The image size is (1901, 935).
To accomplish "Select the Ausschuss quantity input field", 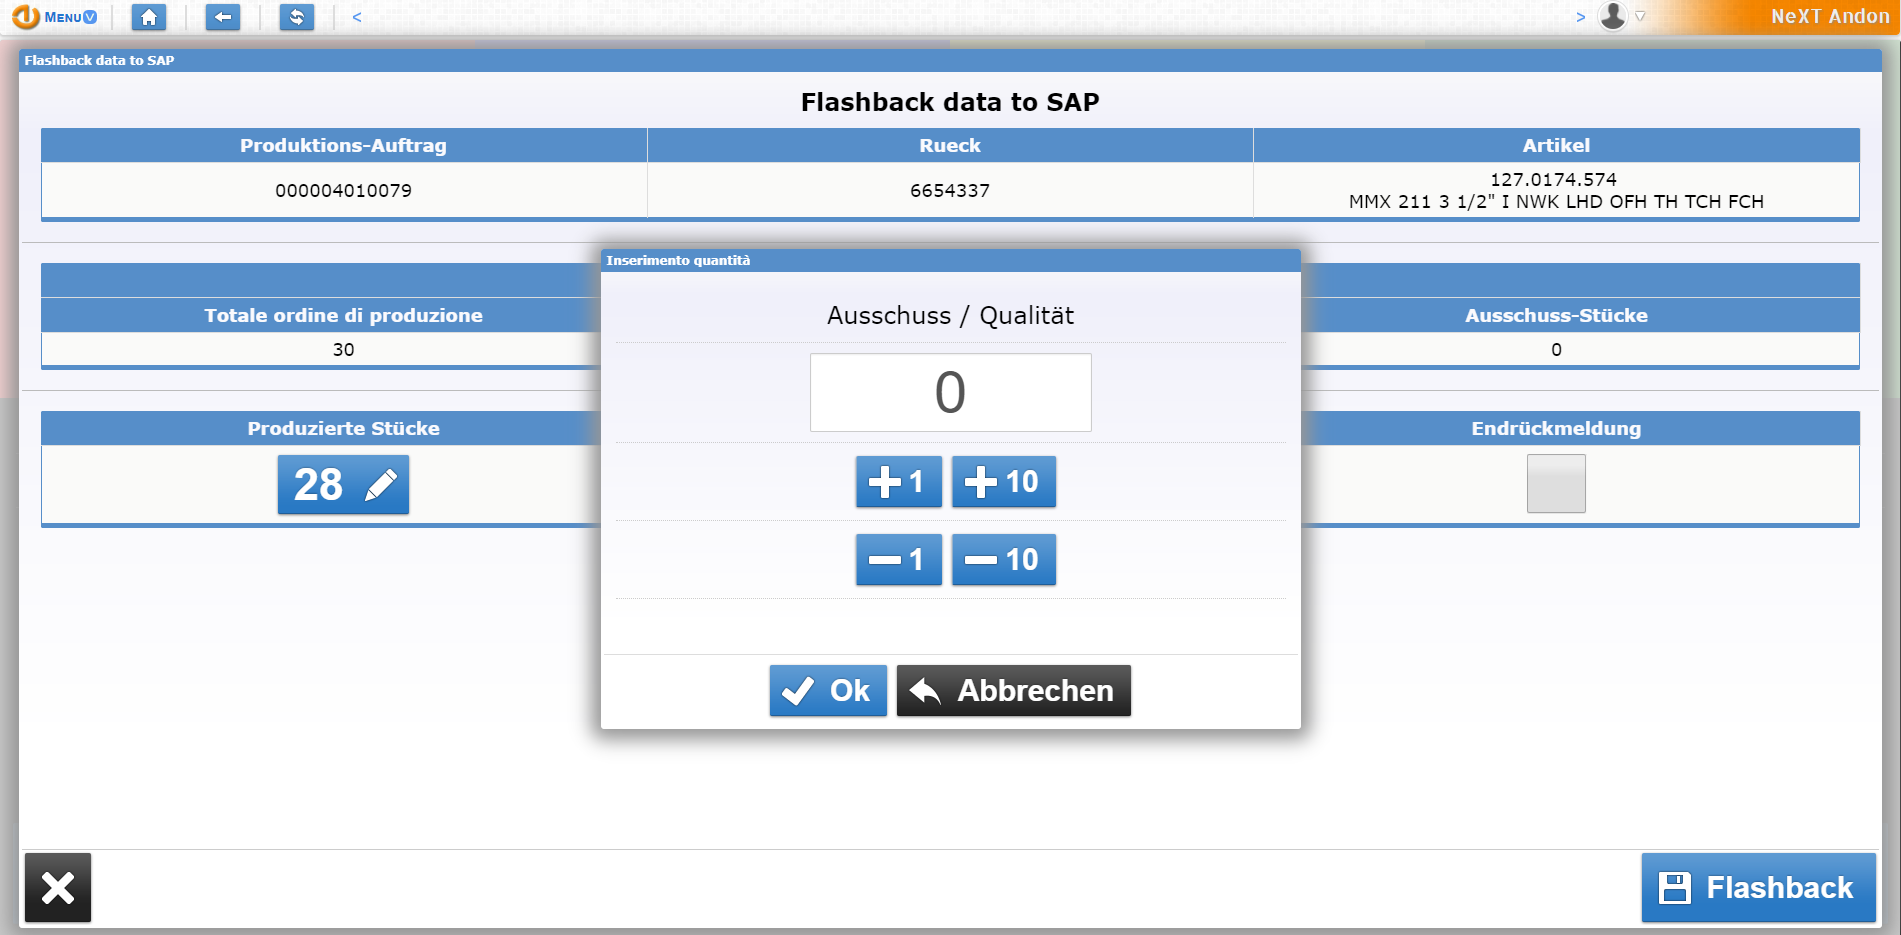I will pyautogui.click(x=950, y=392).
